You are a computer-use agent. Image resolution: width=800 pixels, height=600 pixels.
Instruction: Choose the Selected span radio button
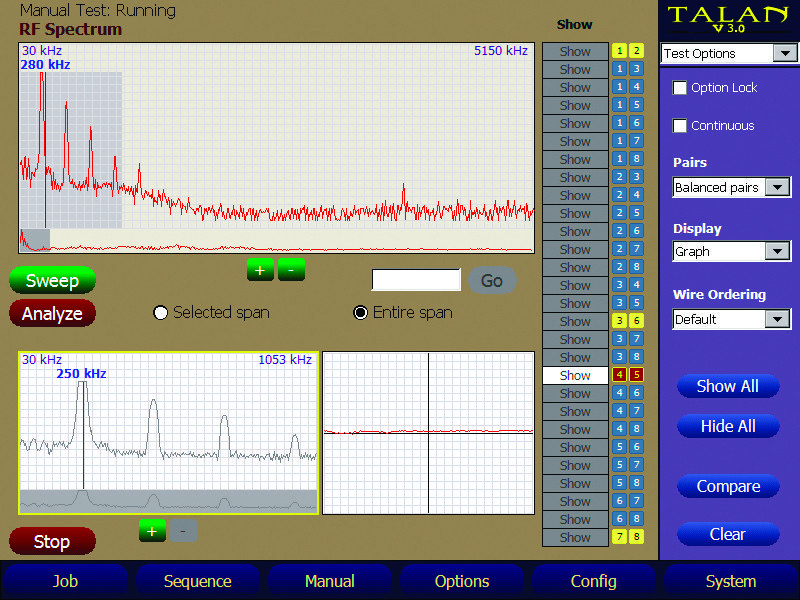pos(160,313)
